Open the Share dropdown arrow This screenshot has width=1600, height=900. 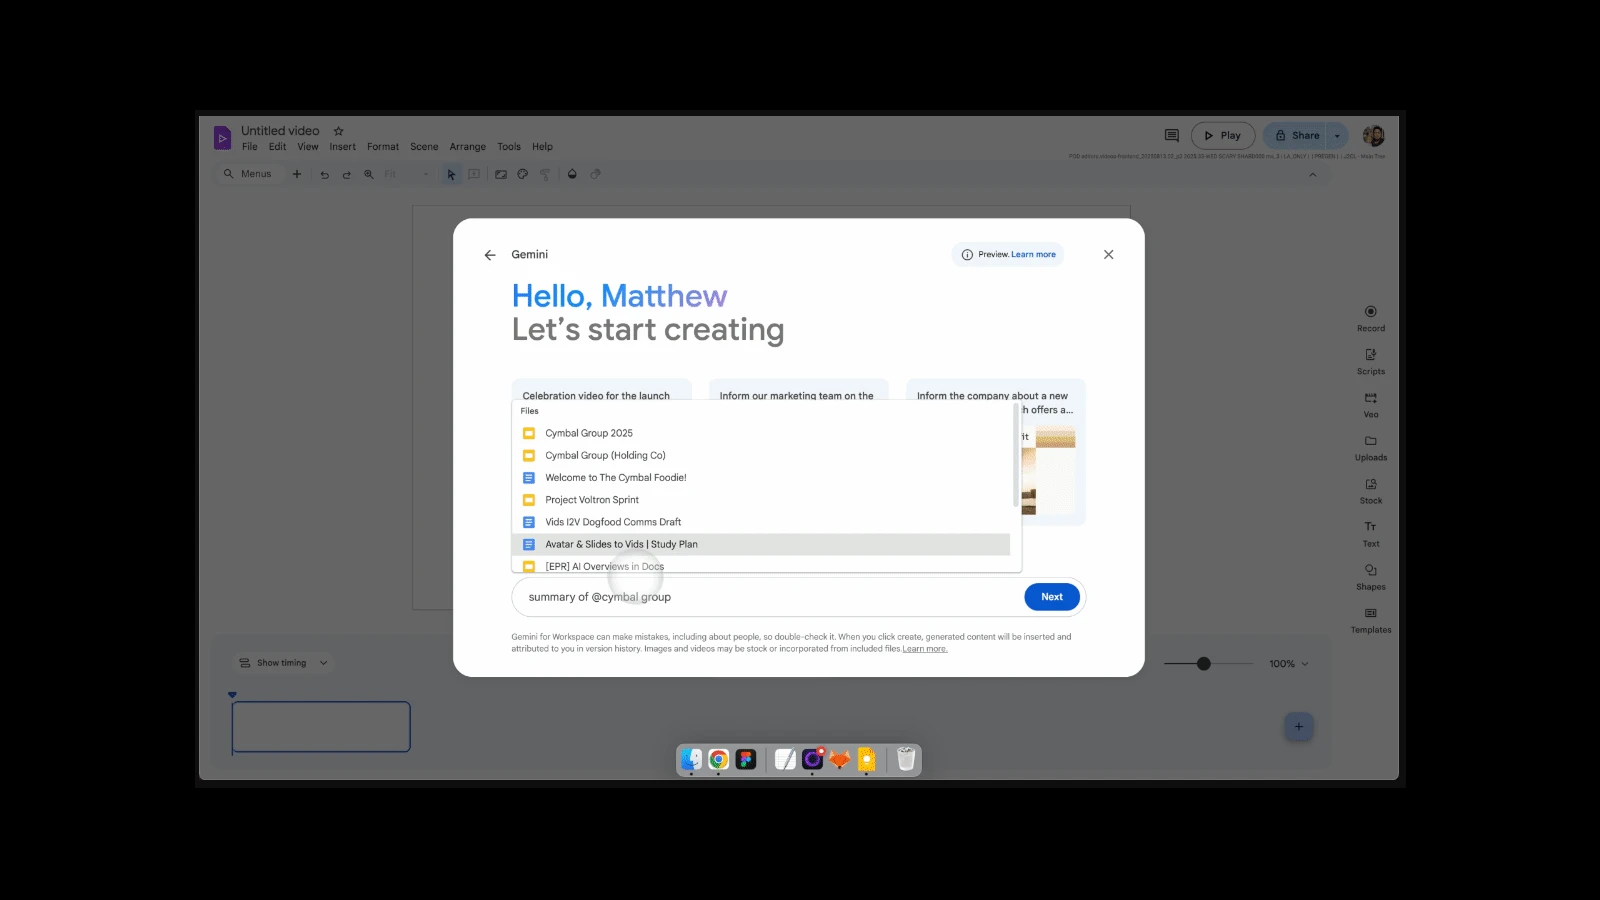(x=1338, y=136)
